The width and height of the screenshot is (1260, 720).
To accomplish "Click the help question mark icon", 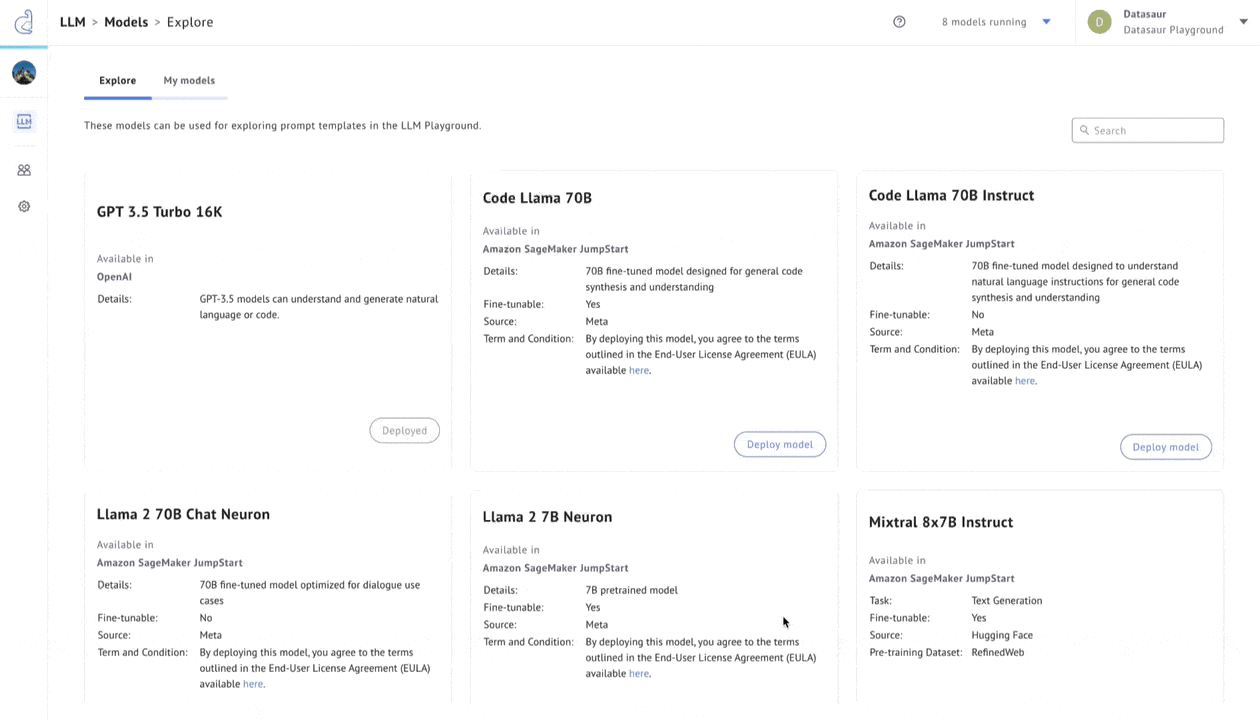I will click(x=899, y=22).
